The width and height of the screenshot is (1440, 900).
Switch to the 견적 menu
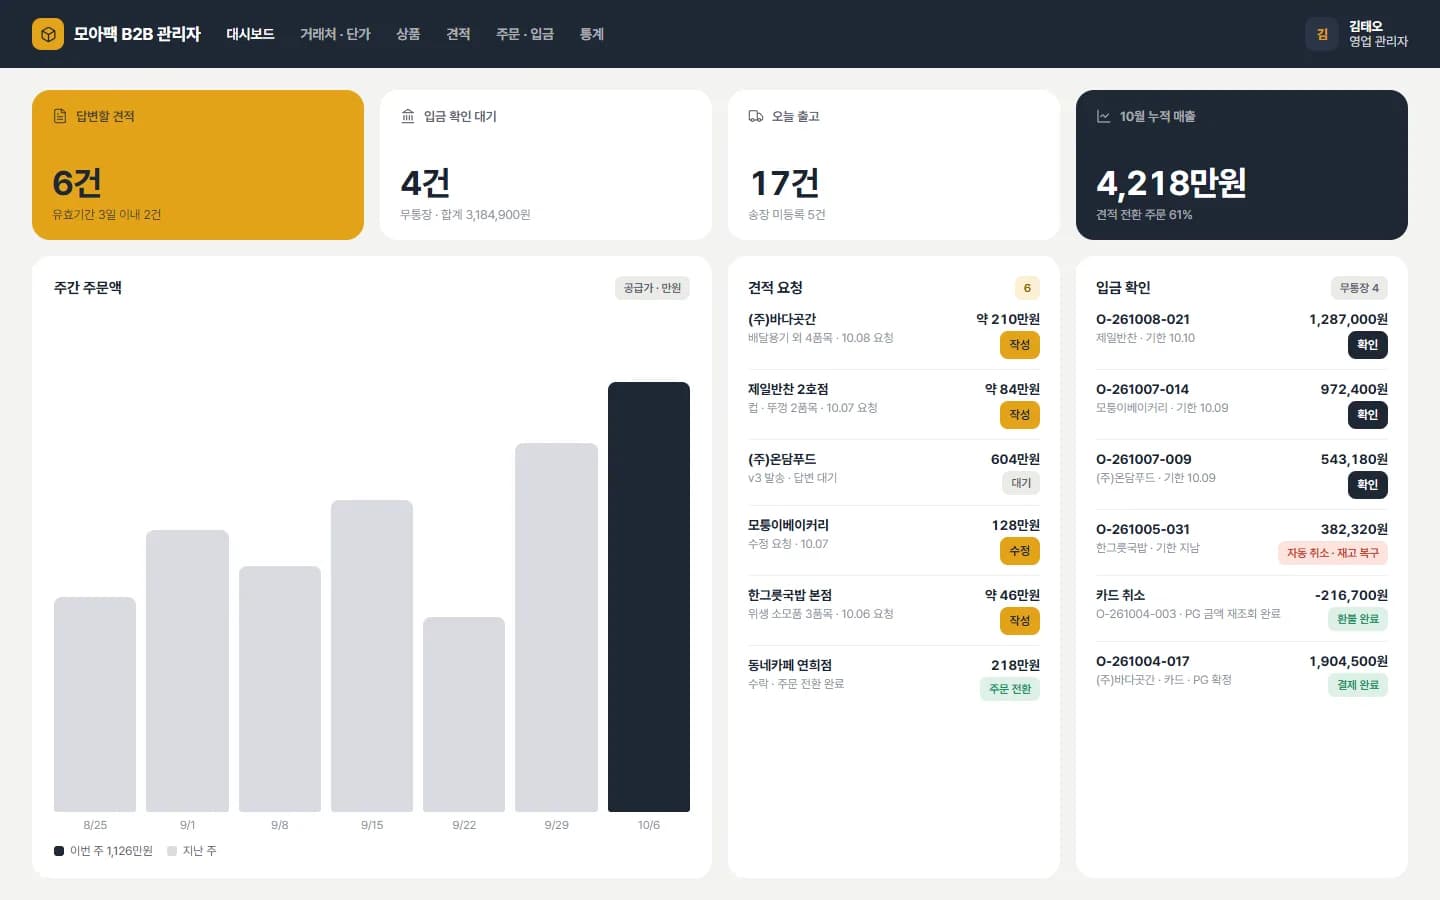point(458,34)
